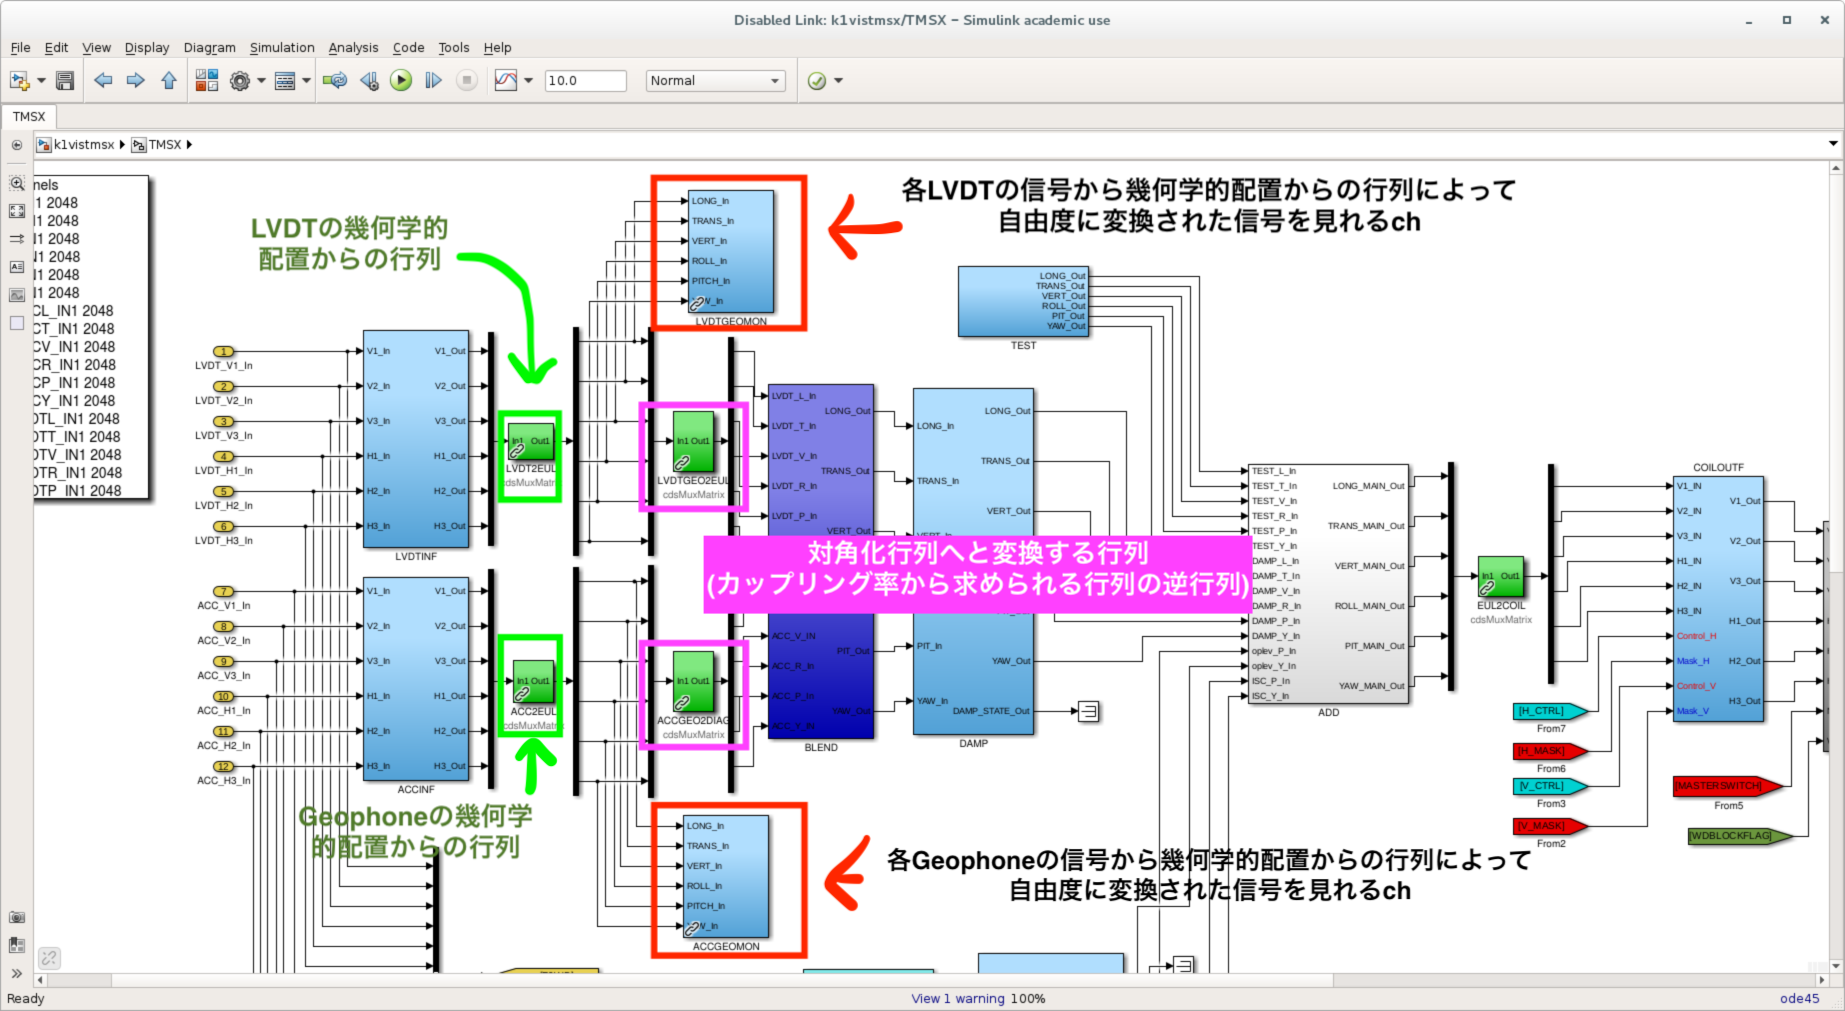The image size is (1845, 1011).
Task: Click k1vistmsx in the breadcrumb path
Action: point(84,145)
